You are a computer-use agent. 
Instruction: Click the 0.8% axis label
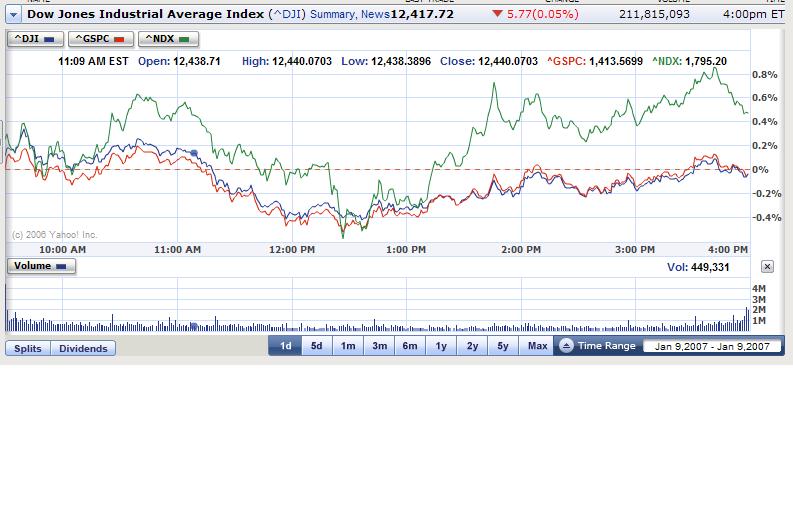pos(765,75)
